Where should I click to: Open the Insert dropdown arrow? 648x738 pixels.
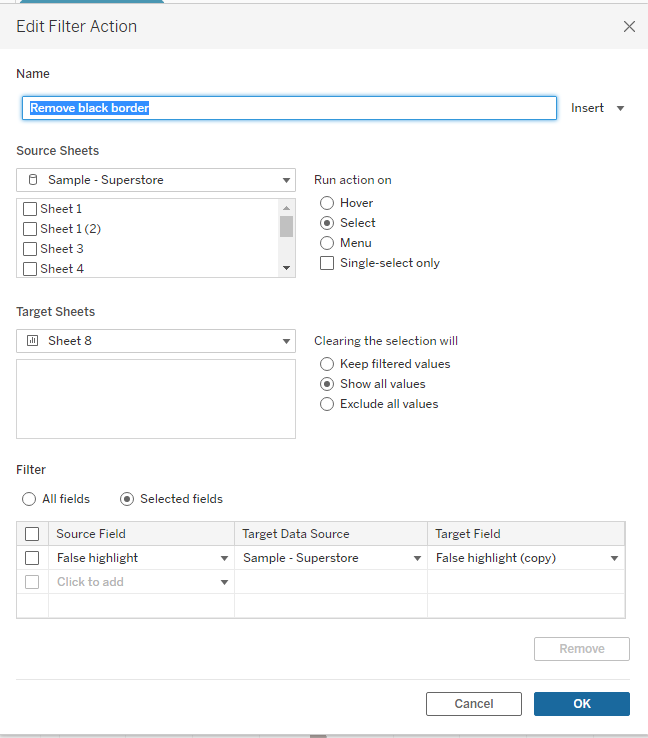pos(620,108)
